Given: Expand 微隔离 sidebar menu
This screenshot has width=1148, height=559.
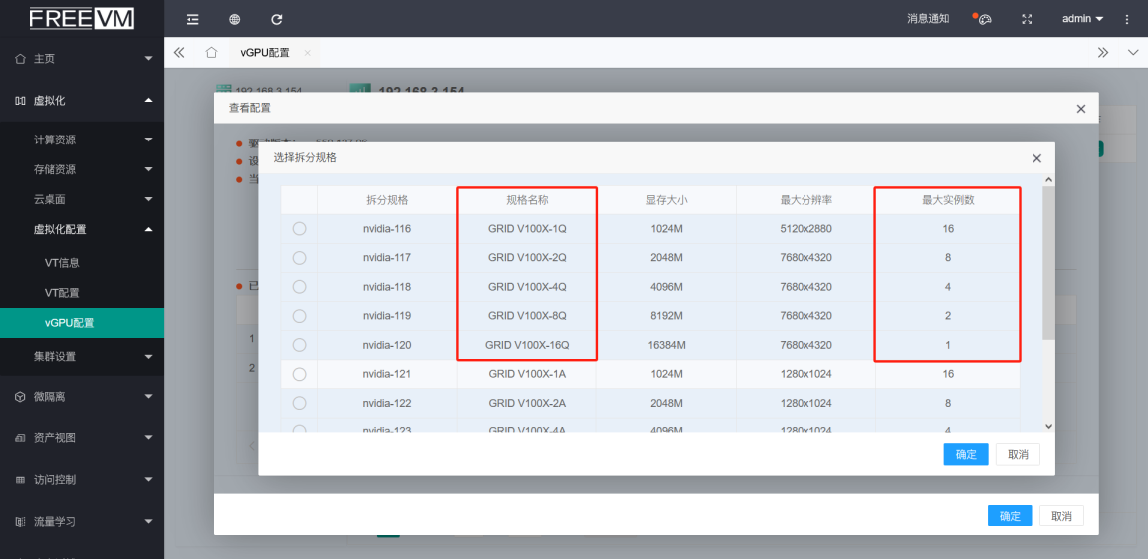Looking at the screenshot, I should pos(82,397).
